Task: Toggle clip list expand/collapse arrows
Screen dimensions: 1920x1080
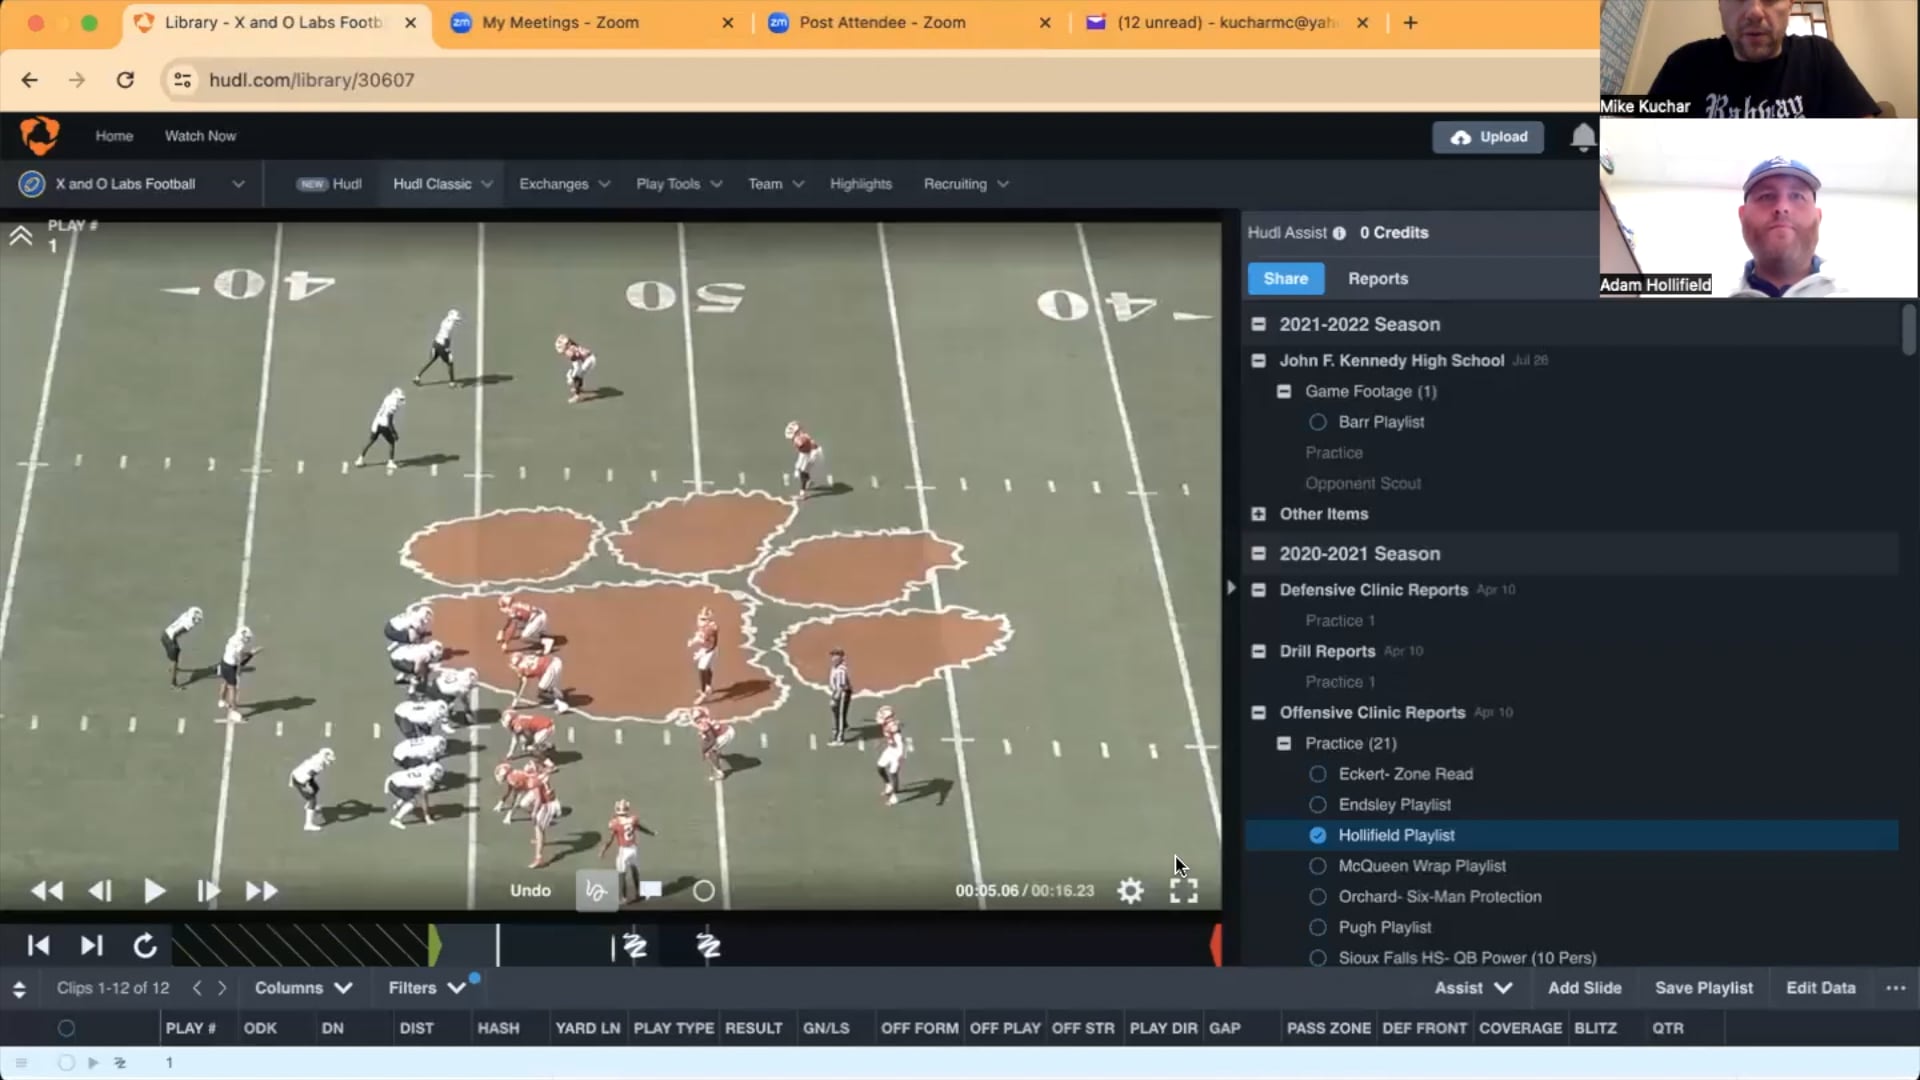Action: pyautogui.click(x=19, y=989)
